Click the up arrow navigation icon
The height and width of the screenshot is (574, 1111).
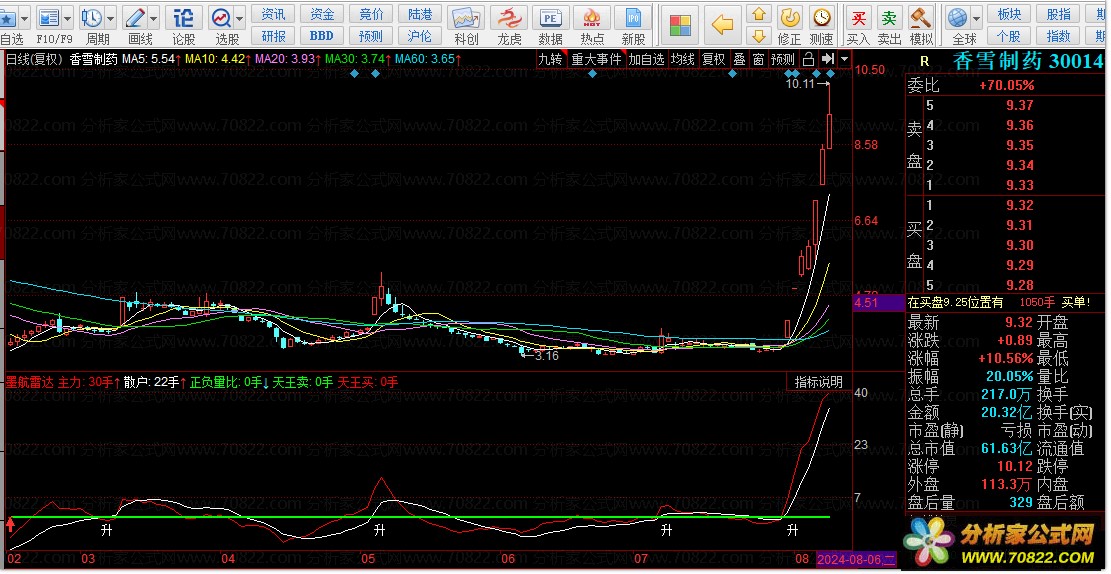759,14
